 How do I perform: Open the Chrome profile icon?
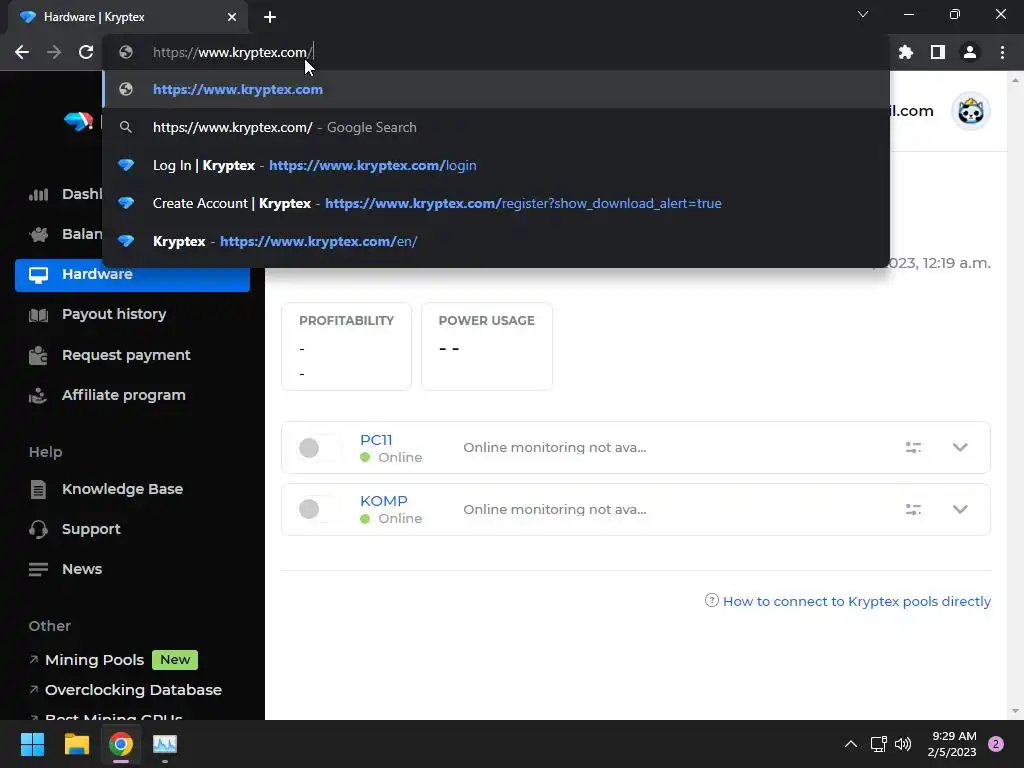[970, 52]
